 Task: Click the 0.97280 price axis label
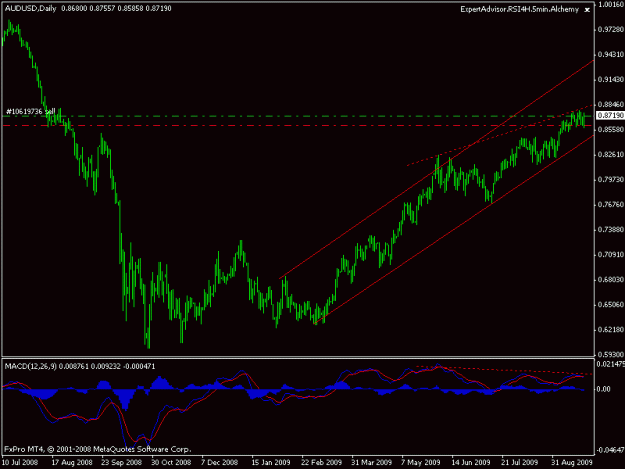click(611, 29)
